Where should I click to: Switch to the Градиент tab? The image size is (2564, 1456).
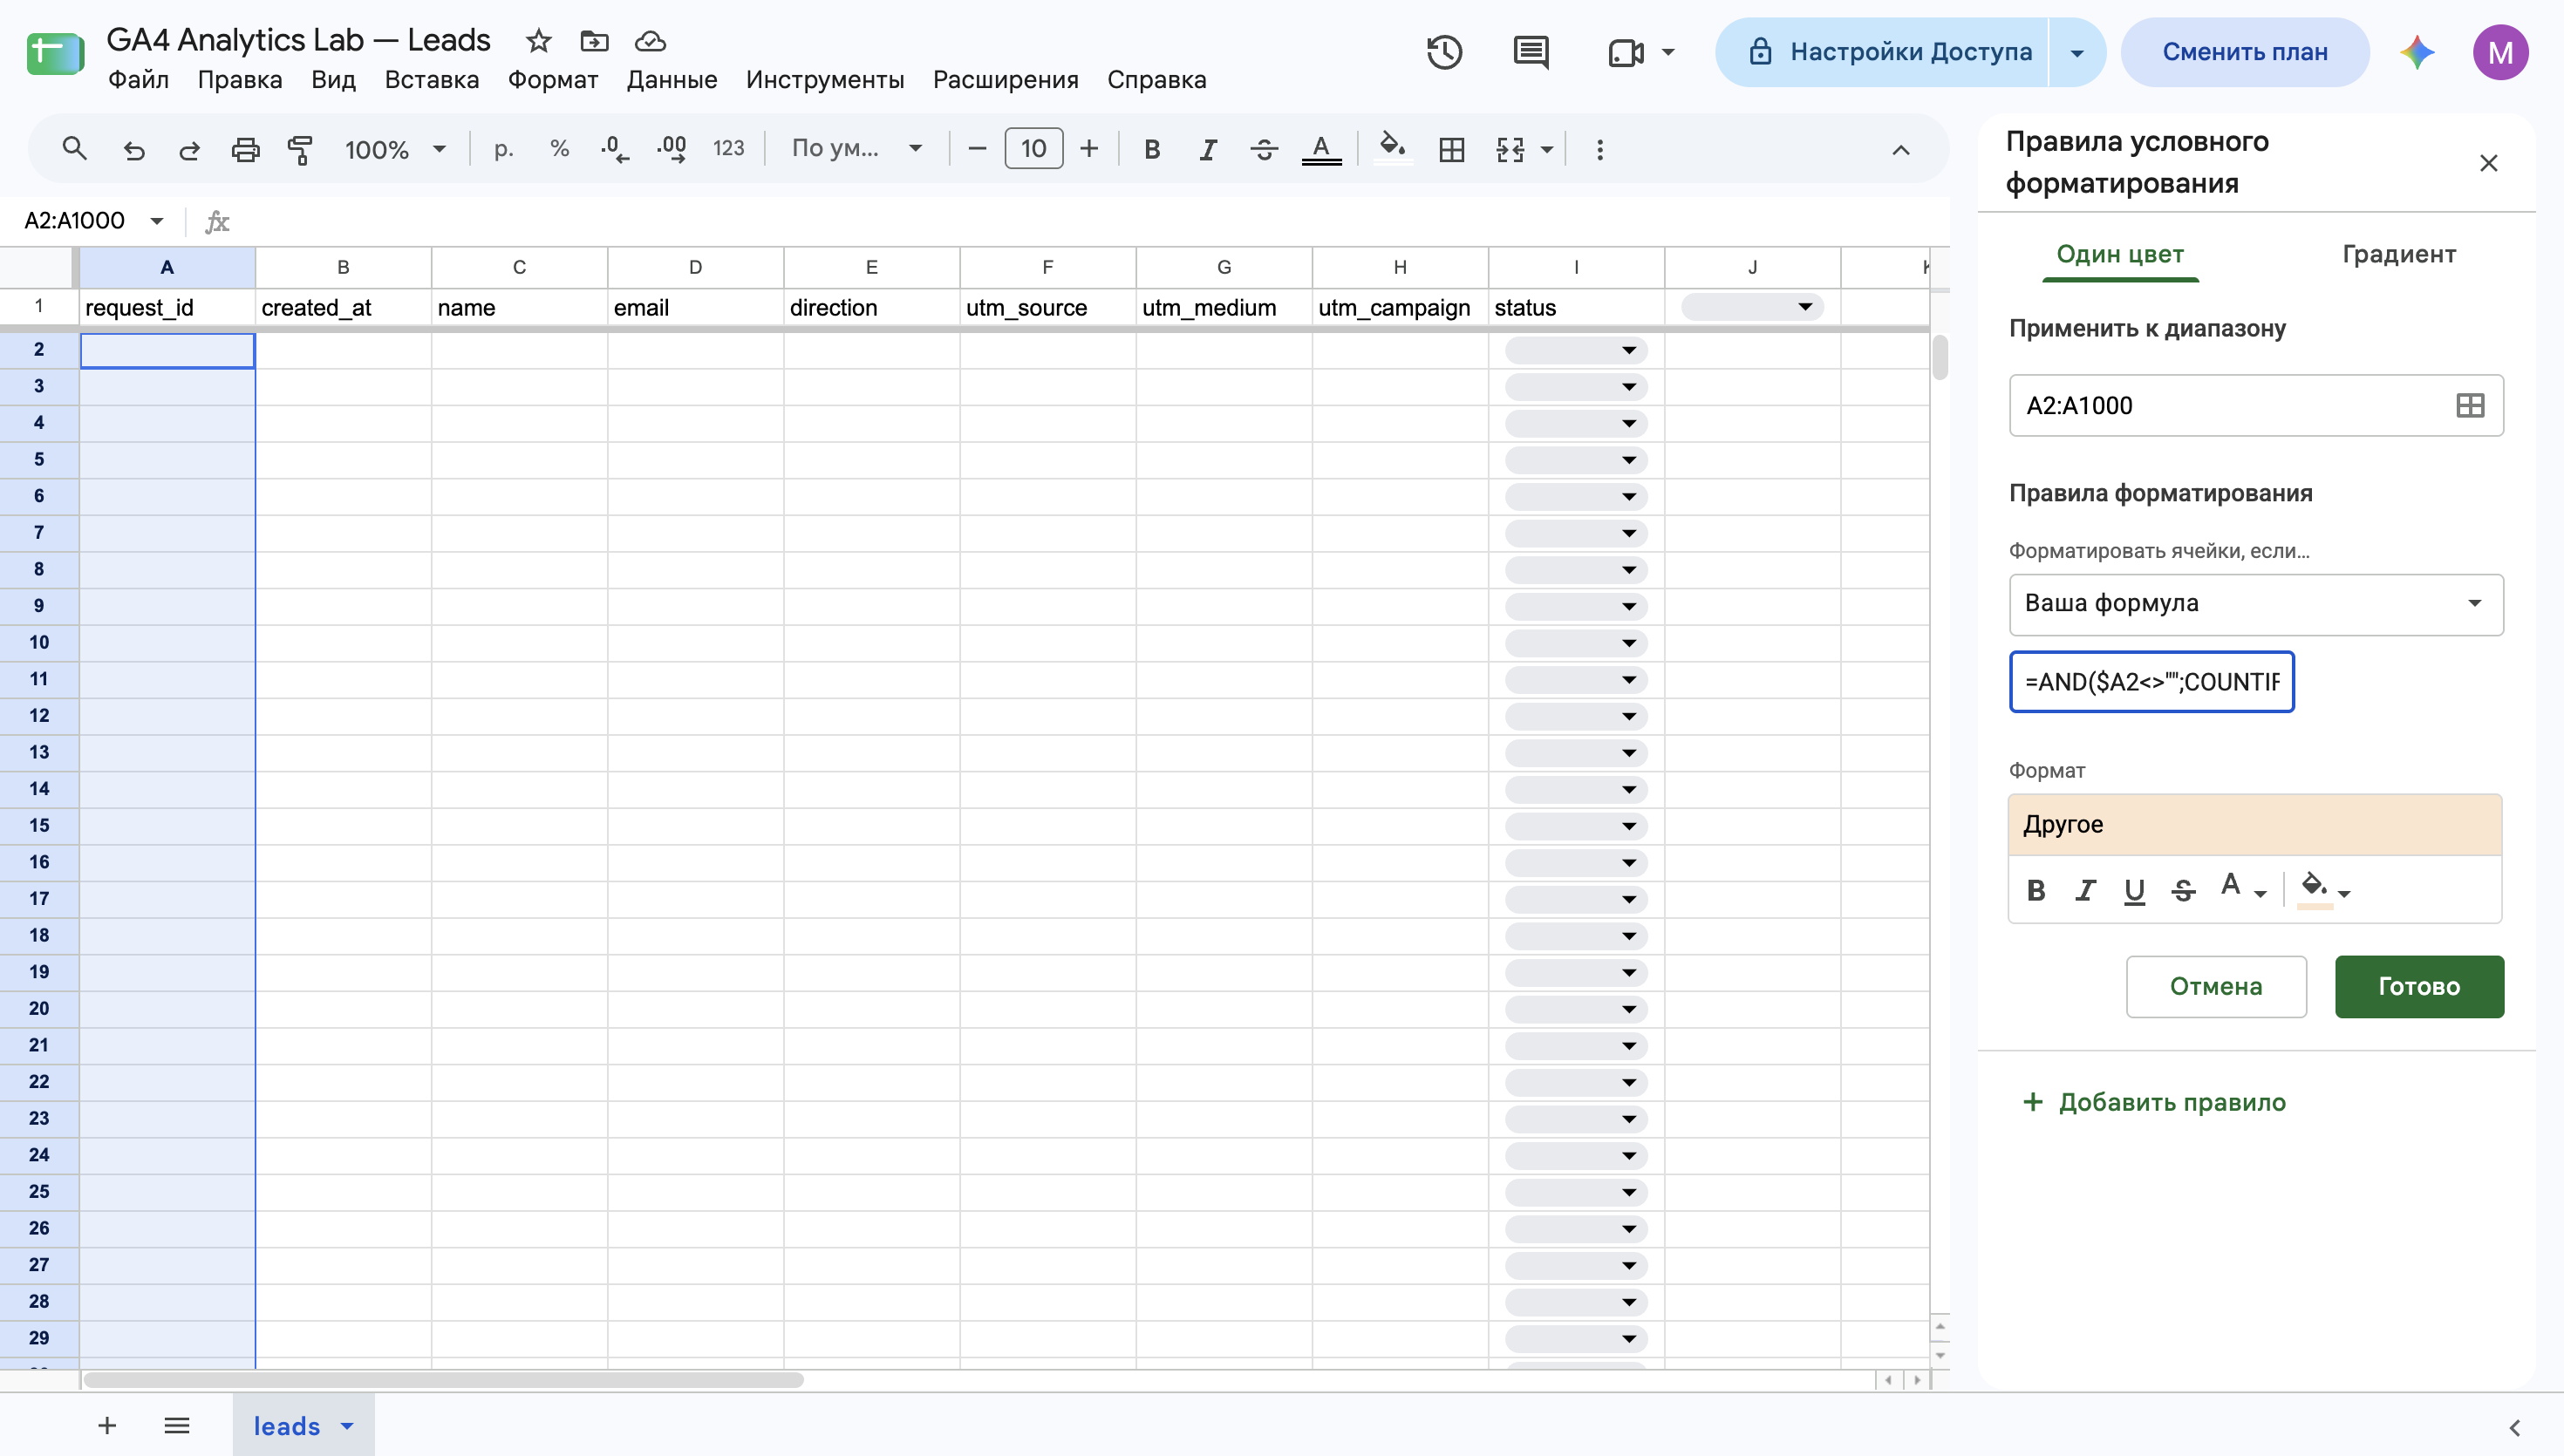tap(2399, 254)
